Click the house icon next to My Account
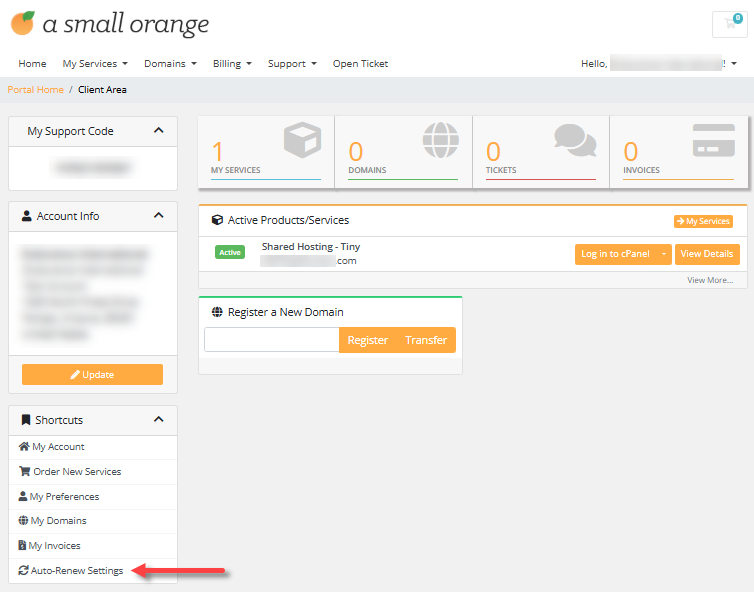This screenshot has height=592, width=754. (24, 446)
